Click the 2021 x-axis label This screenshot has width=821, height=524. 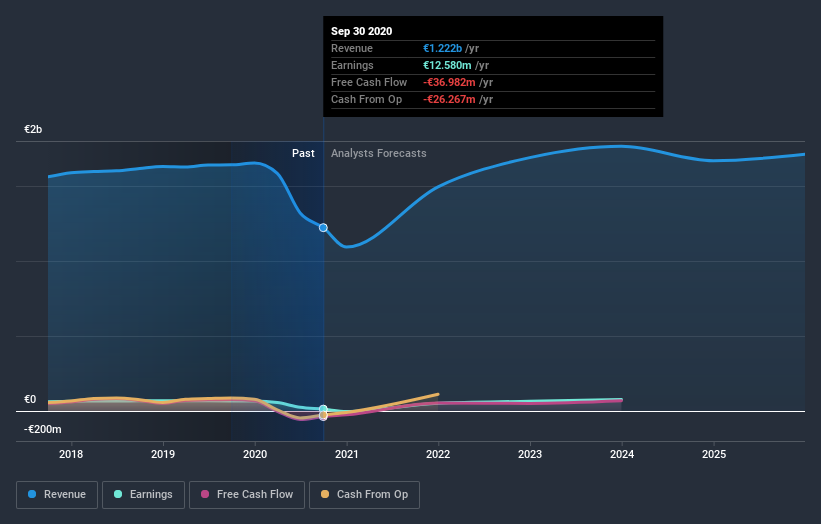(x=347, y=454)
